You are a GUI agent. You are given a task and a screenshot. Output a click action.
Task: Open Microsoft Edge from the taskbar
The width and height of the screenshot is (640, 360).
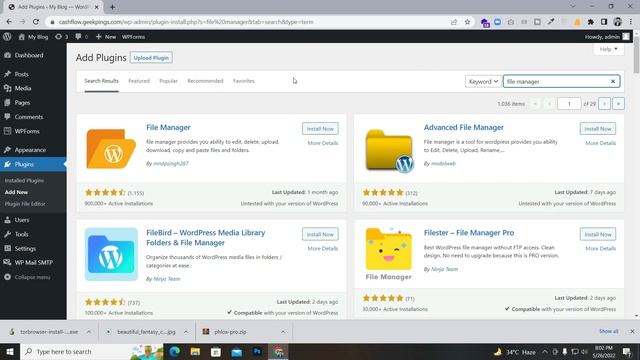coord(174,352)
